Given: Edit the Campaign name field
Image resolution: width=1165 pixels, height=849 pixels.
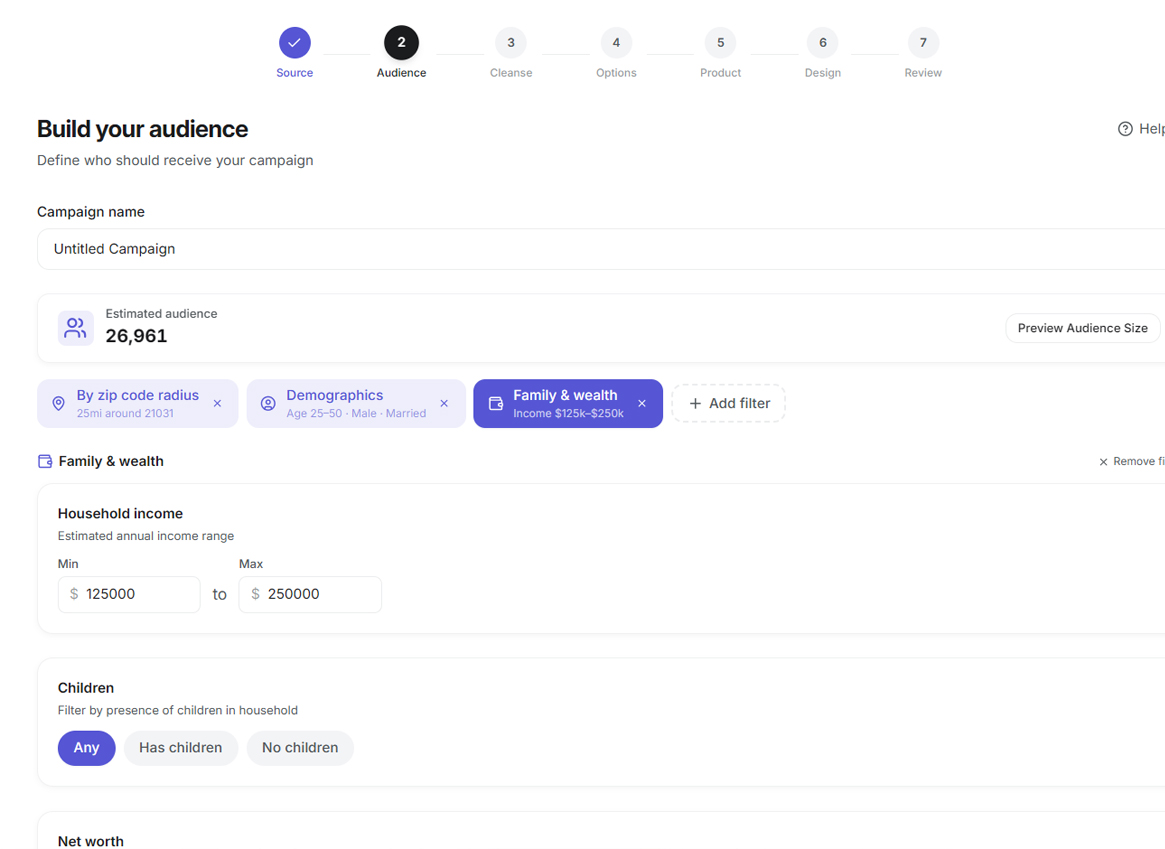Looking at the screenshot, I should tap(601, 249).
